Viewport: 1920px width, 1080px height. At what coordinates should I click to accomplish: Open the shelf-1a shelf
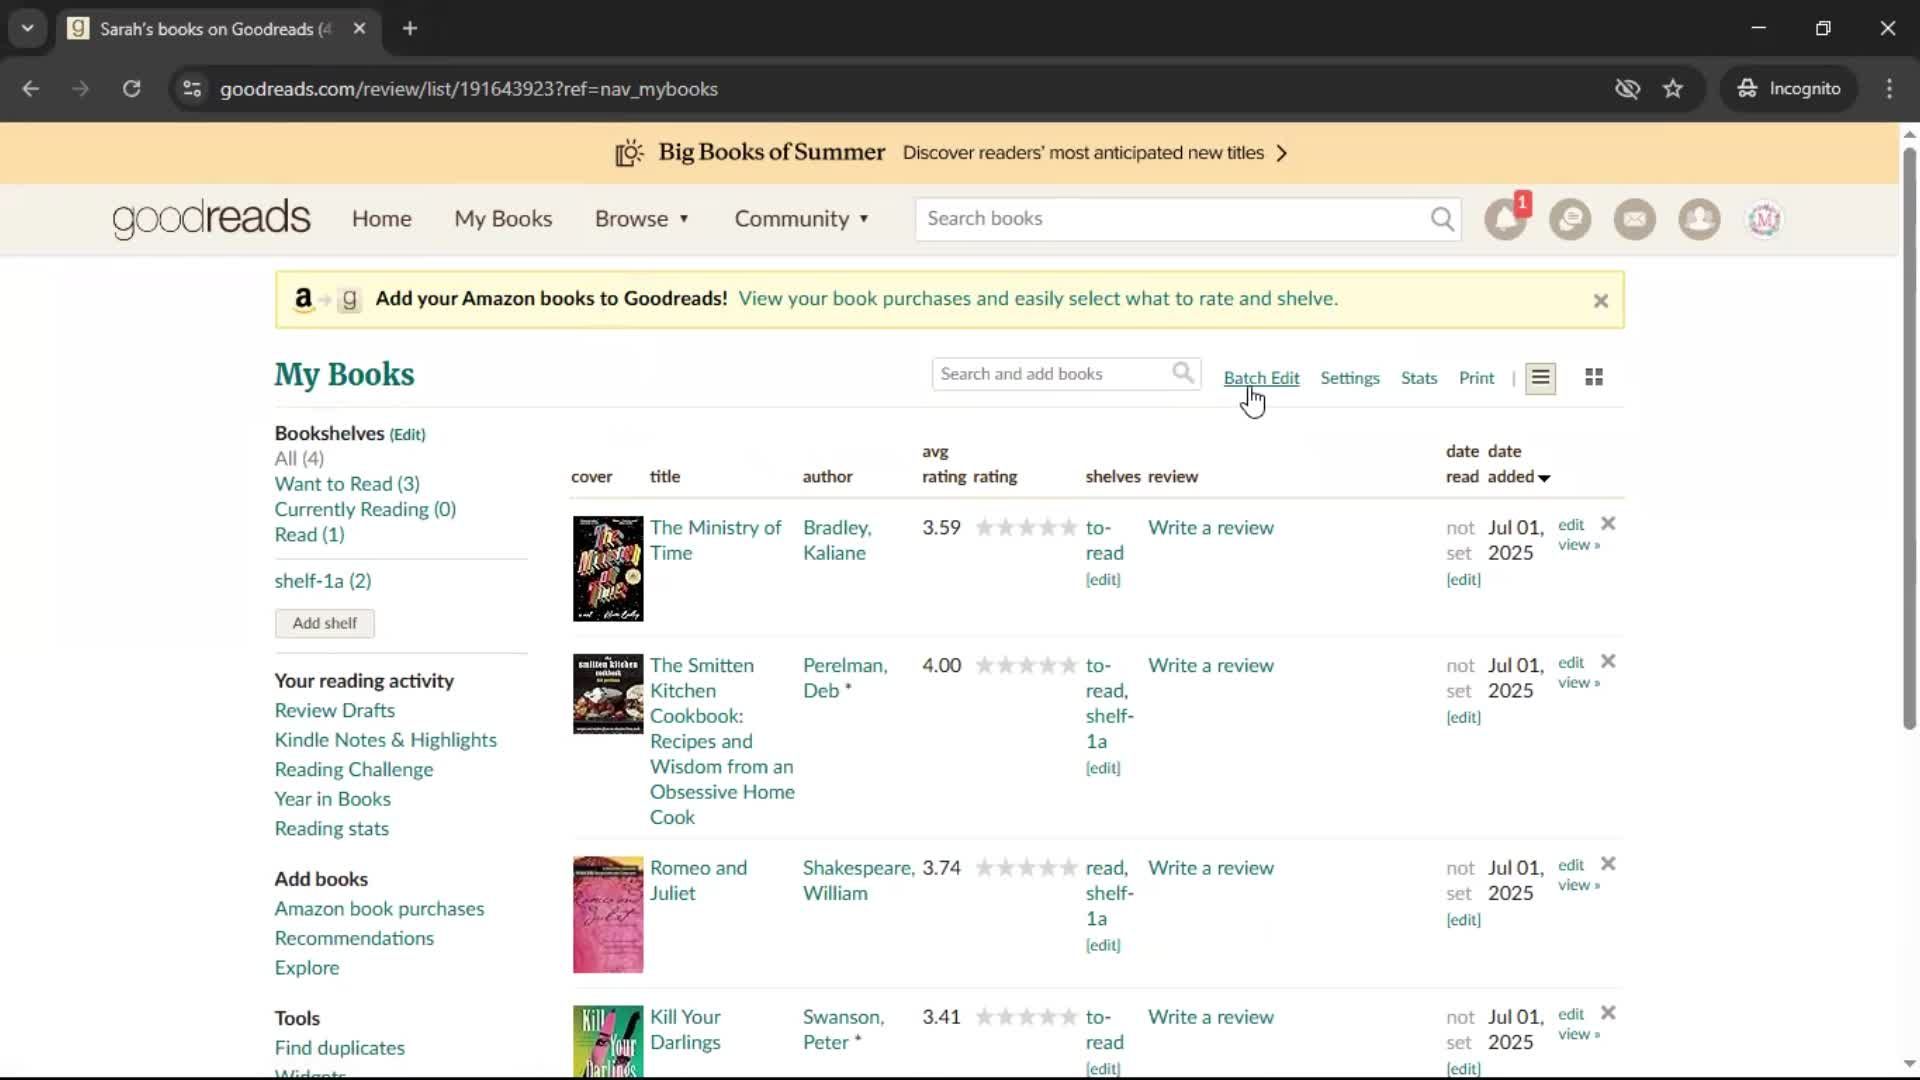click(x=322, y=580)
